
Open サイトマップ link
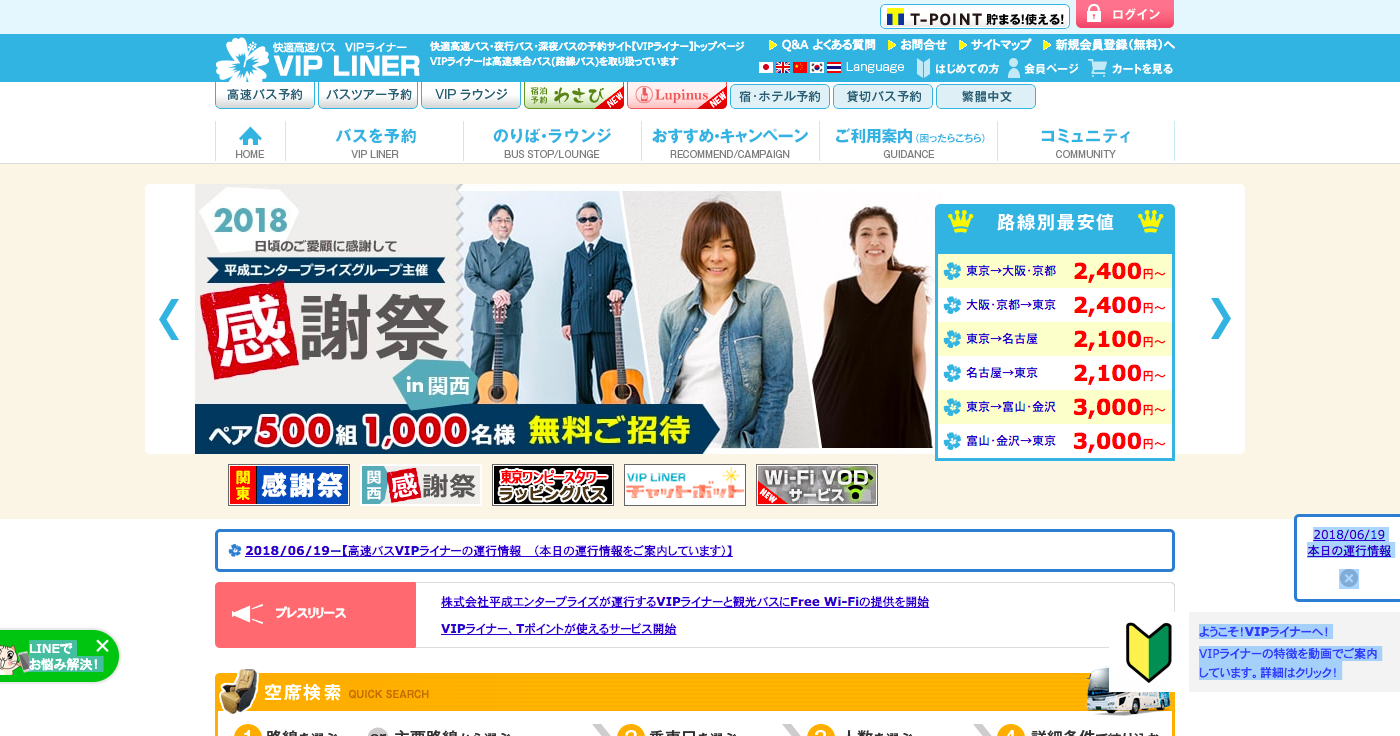coord(995,45)
